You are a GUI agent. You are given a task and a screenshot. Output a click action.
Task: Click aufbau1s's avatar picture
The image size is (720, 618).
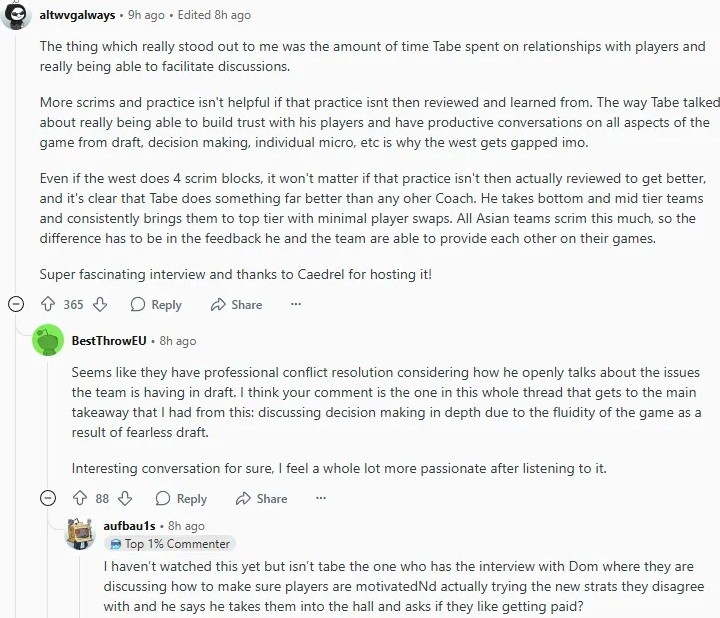(80, 533)
